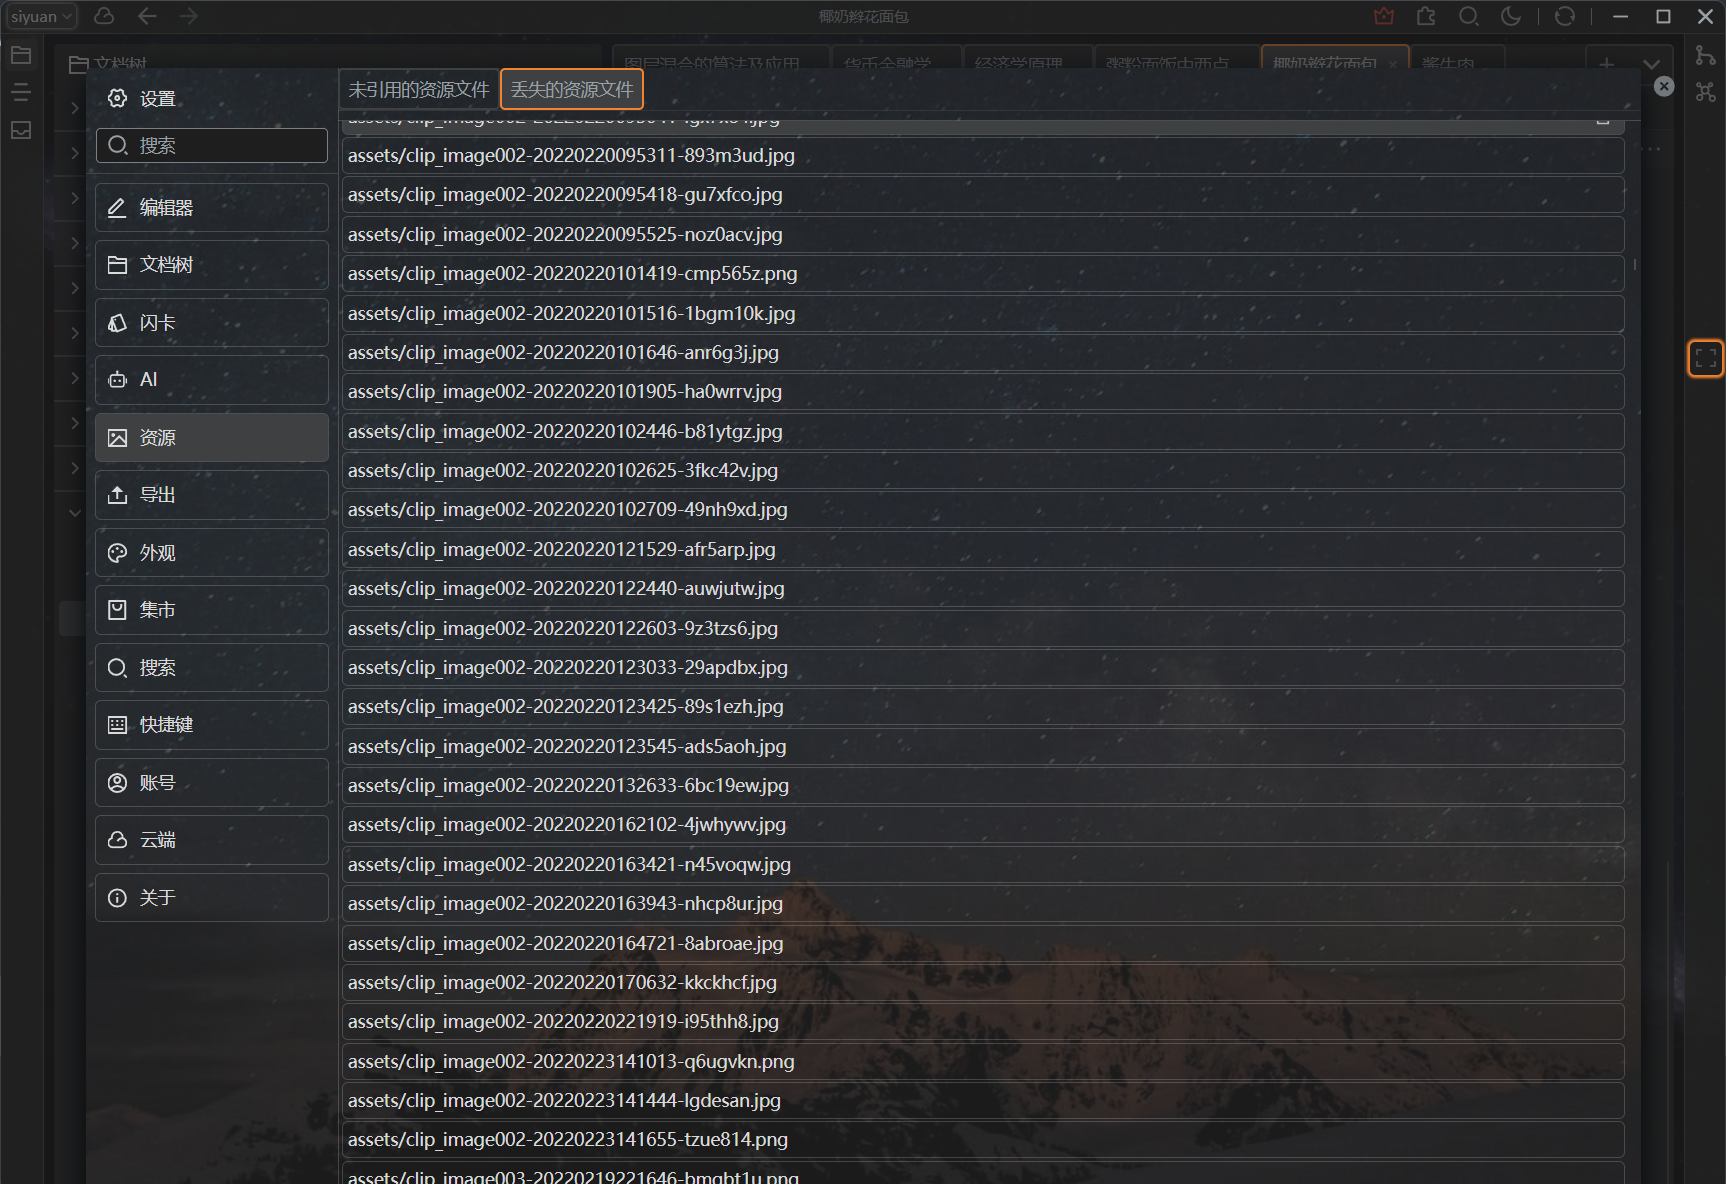Select asset clip_image002-20220220123425-89s1ezh.jpg
This screenshot has width=1726, height=1184.
point(983,707)
